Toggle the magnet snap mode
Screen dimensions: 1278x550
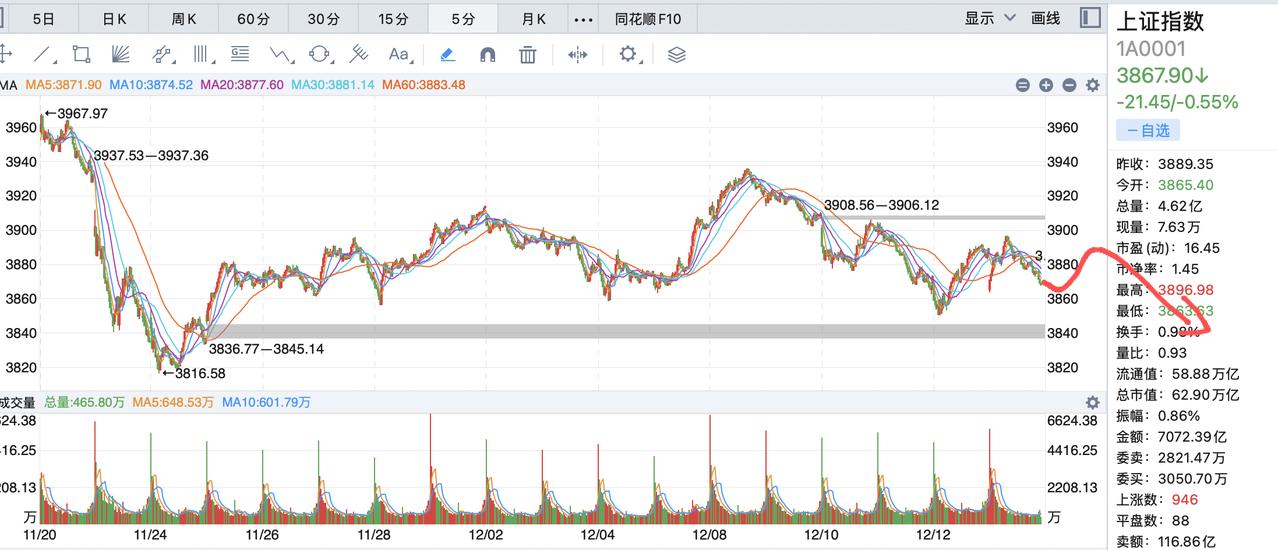click(x=488, y=54)
